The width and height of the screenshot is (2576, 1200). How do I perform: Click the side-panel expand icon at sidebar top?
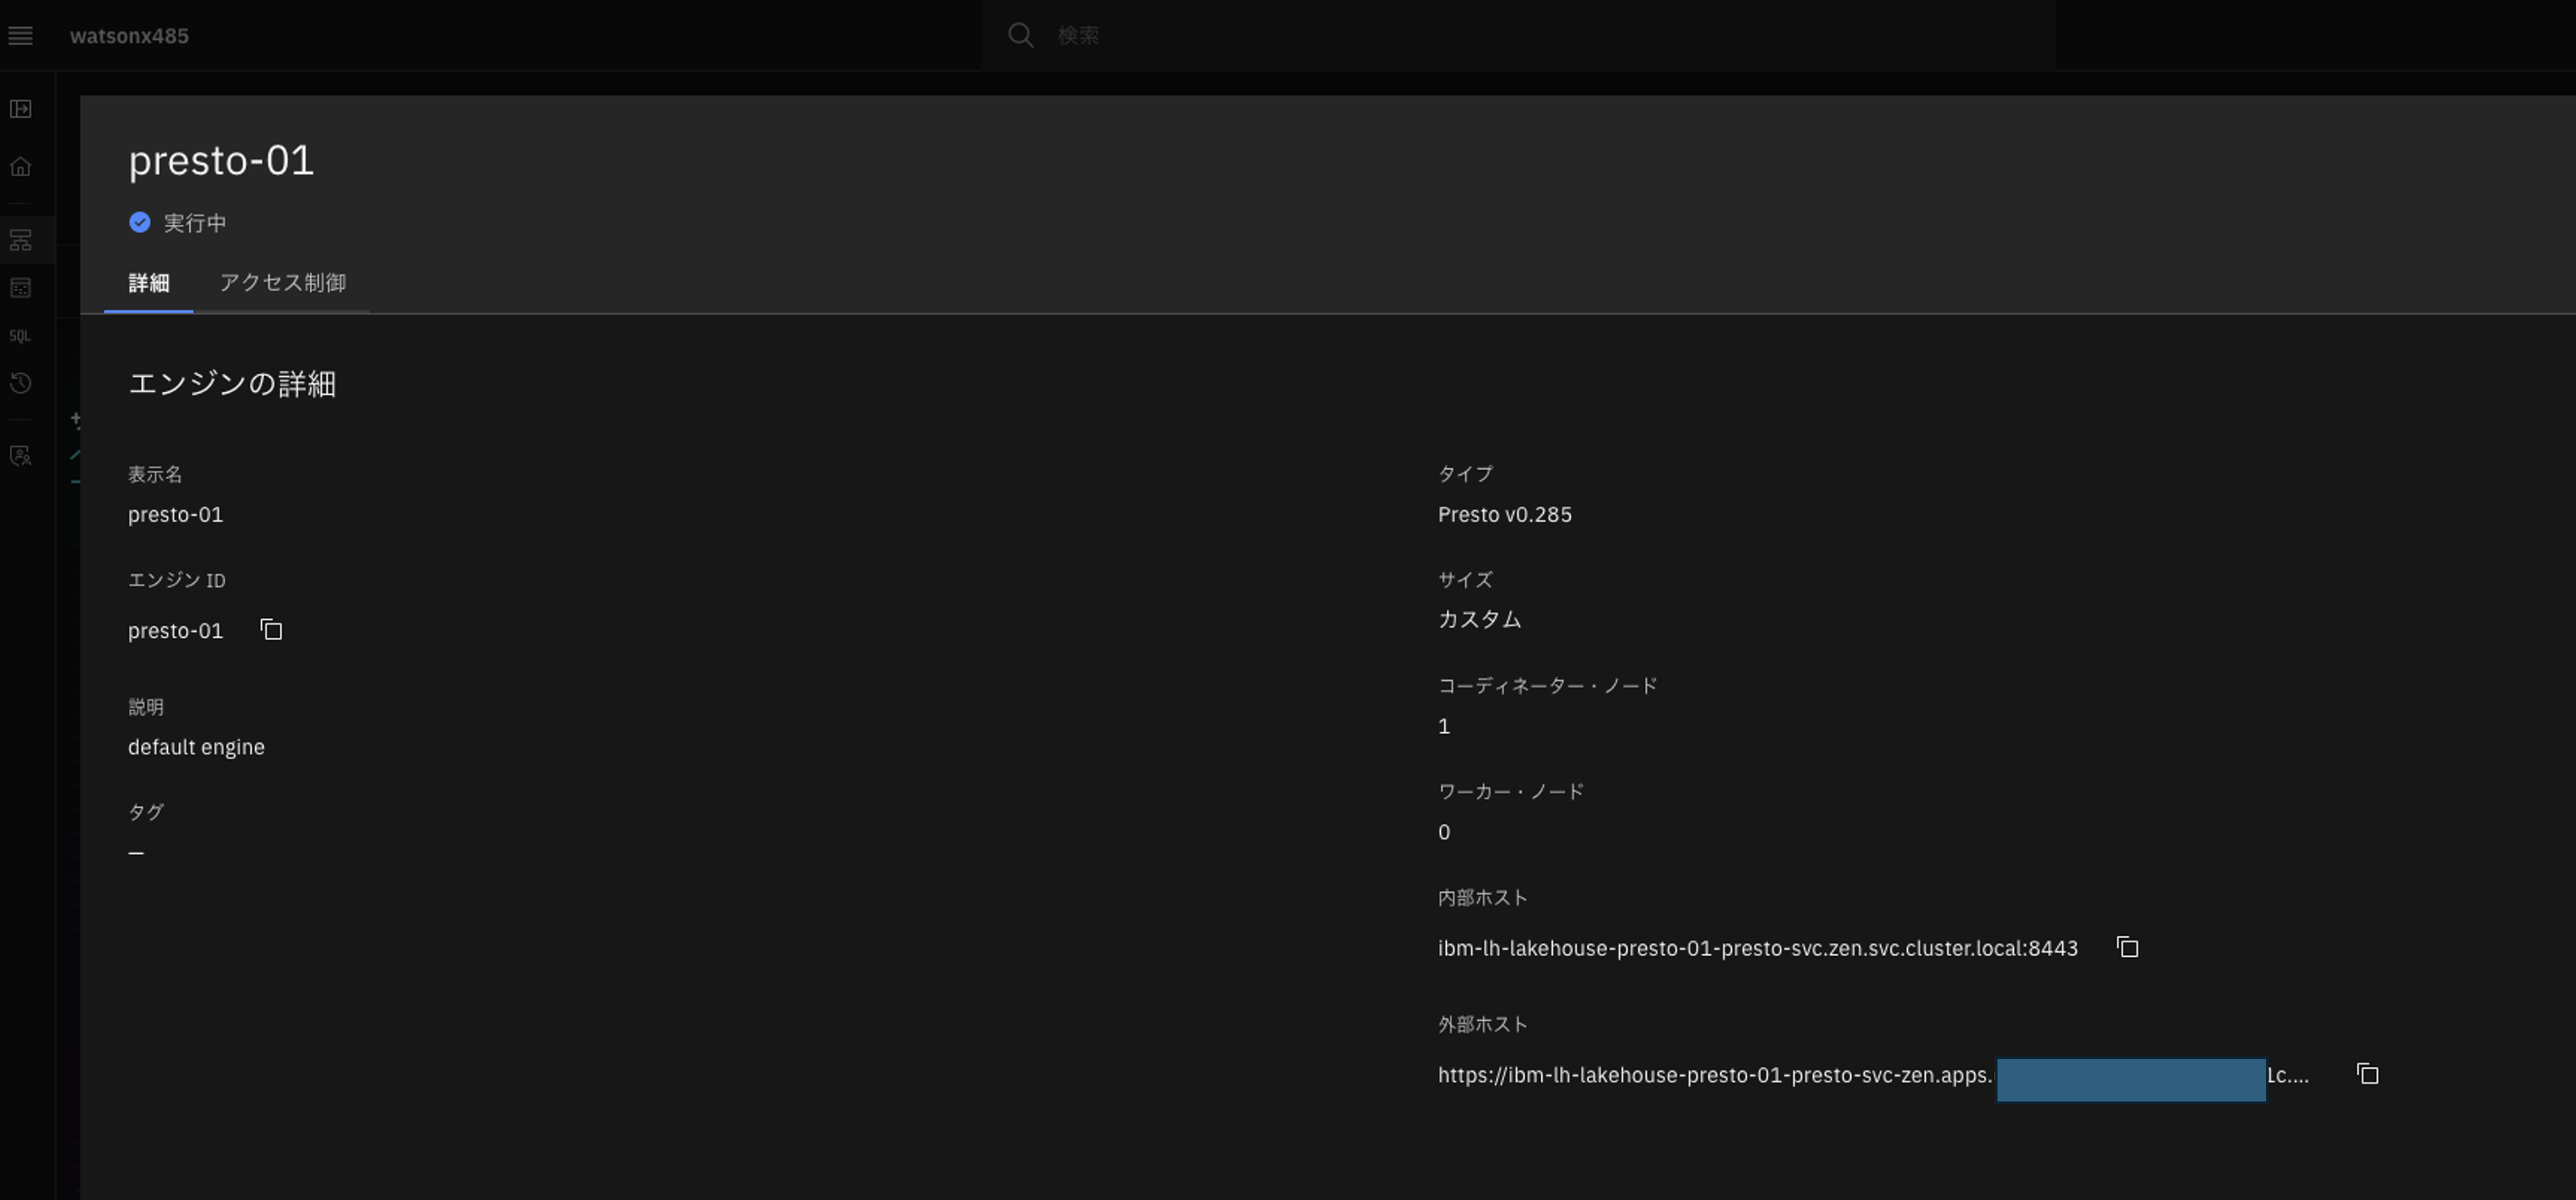pyautogui.click(x=21, y=110)
